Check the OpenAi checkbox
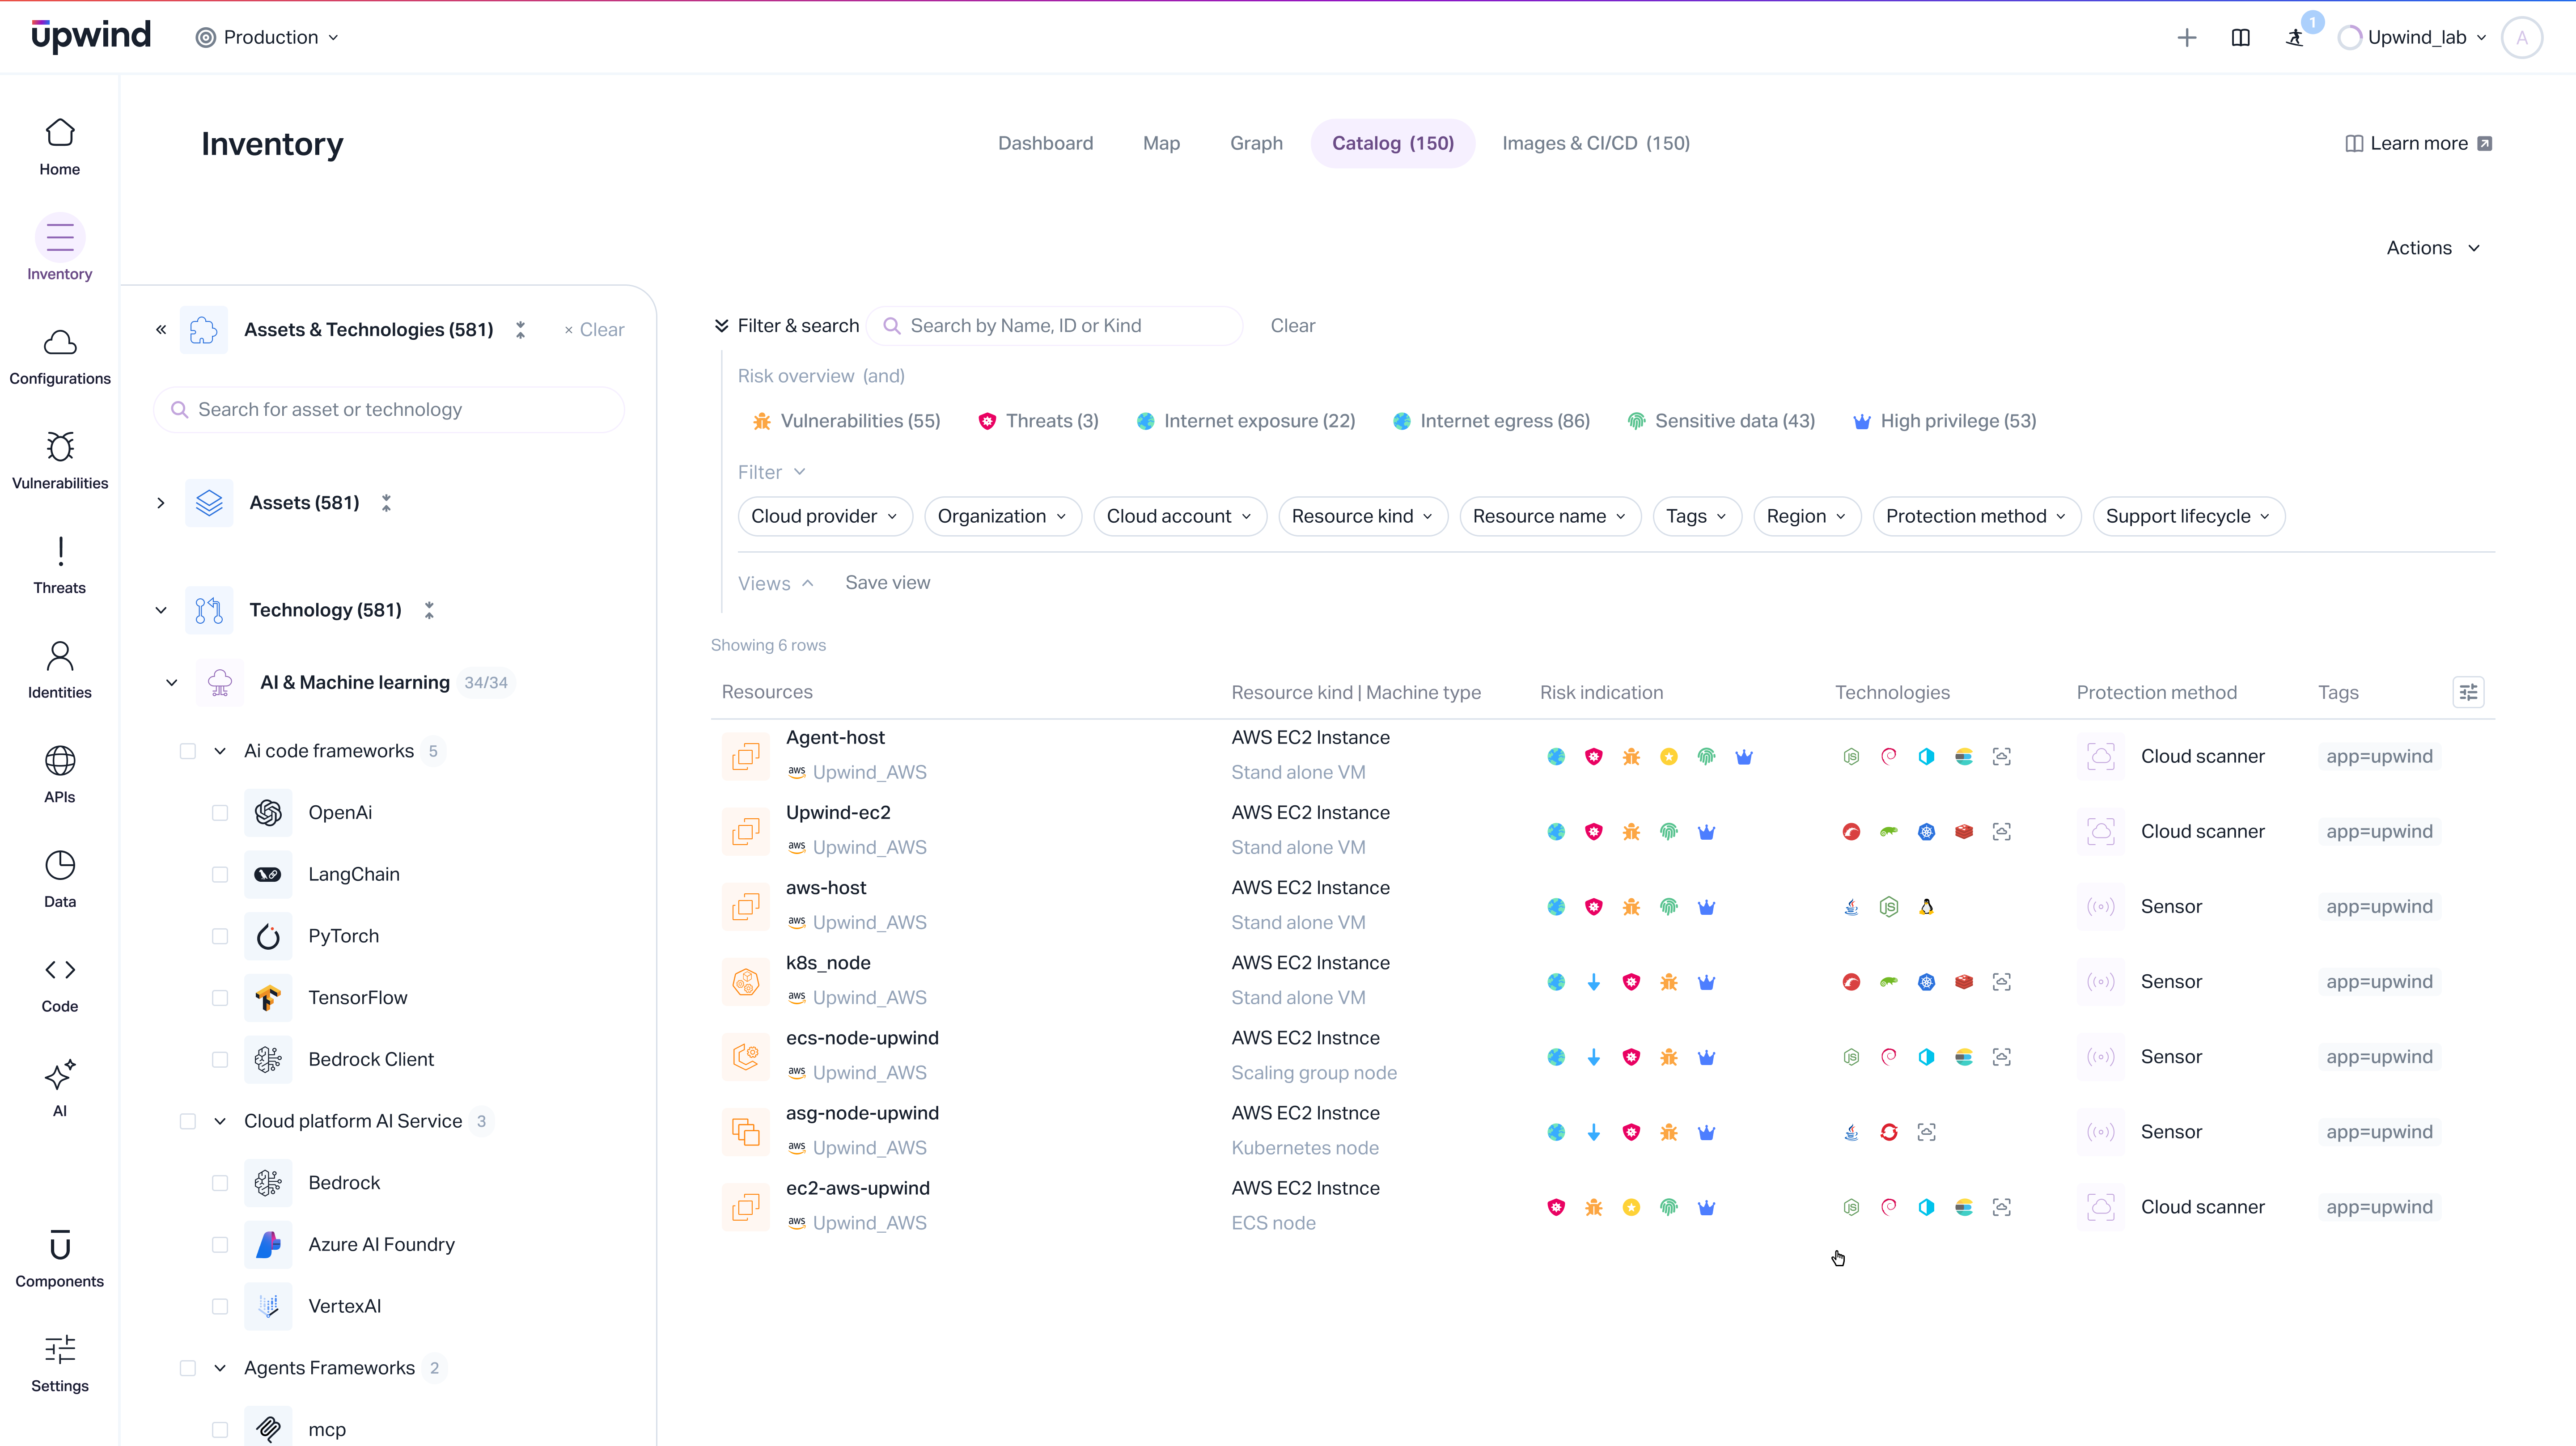The height and width of the screenshot is (1446, 2576). click(220, 813)
